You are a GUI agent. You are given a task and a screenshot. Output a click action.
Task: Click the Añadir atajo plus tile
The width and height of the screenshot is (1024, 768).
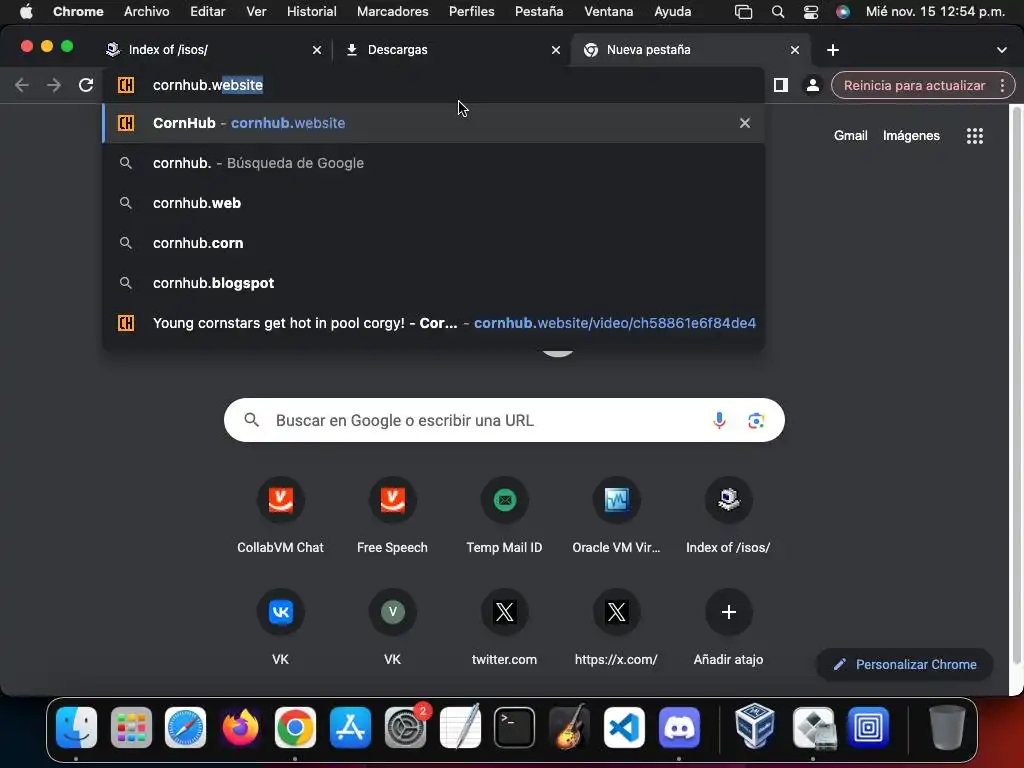pyautogui.click(x=728, y=630)
